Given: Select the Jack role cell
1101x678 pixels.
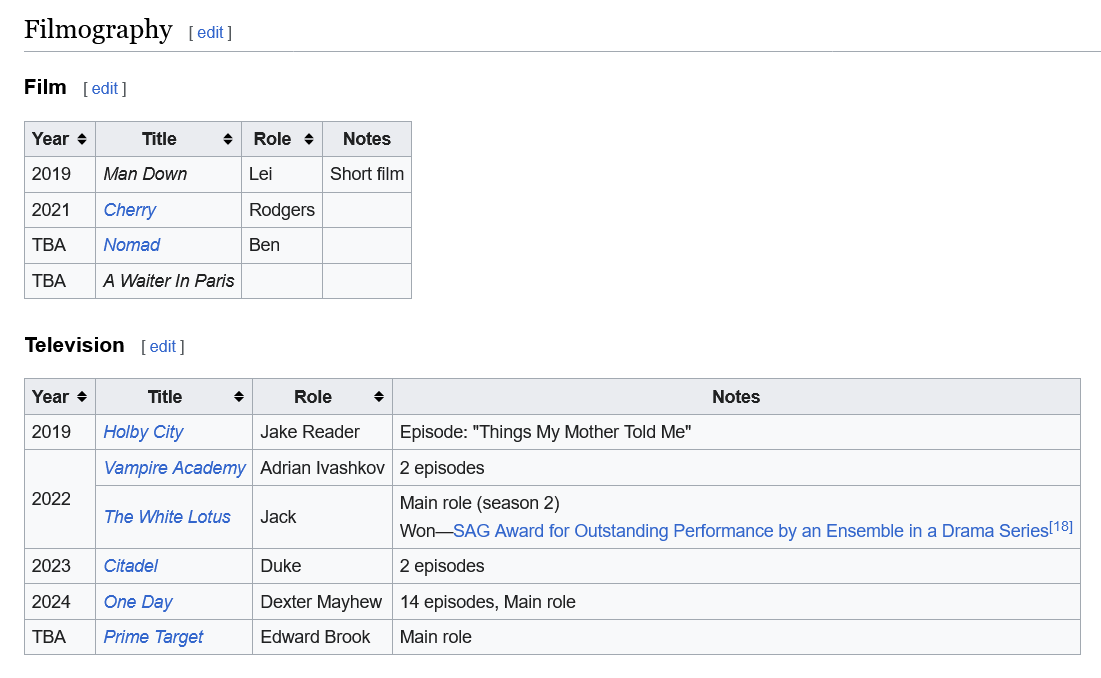Looking at the screenshot, I should pos(322,517).
